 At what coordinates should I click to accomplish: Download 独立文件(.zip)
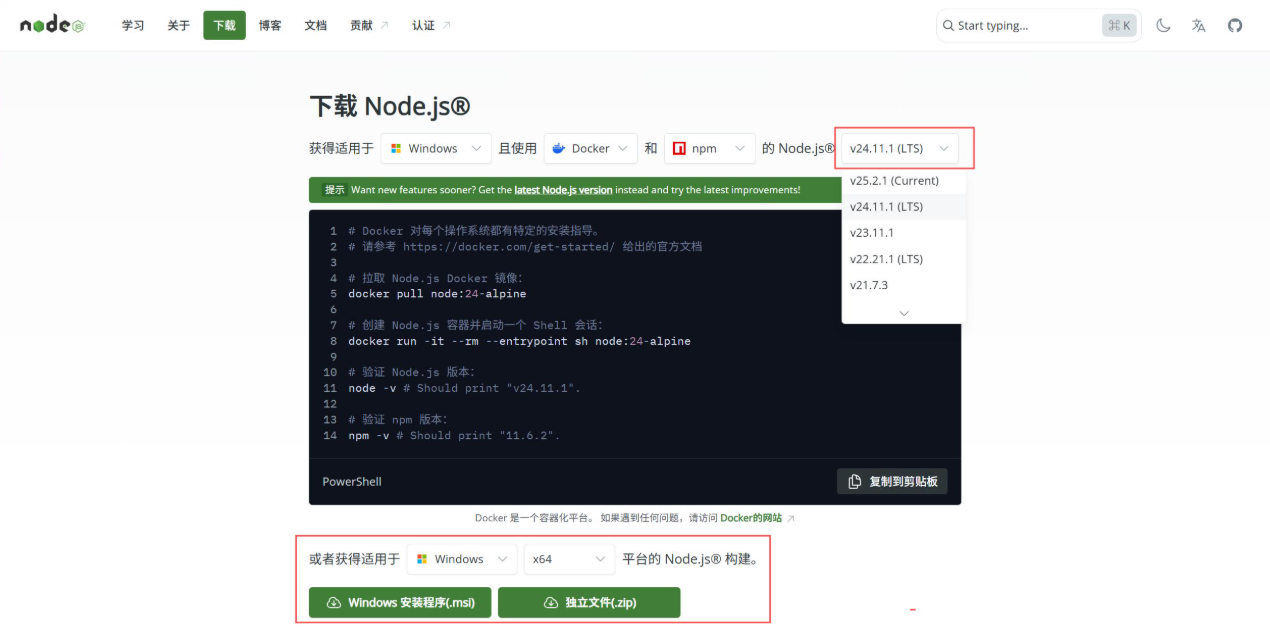pos(589,603)
